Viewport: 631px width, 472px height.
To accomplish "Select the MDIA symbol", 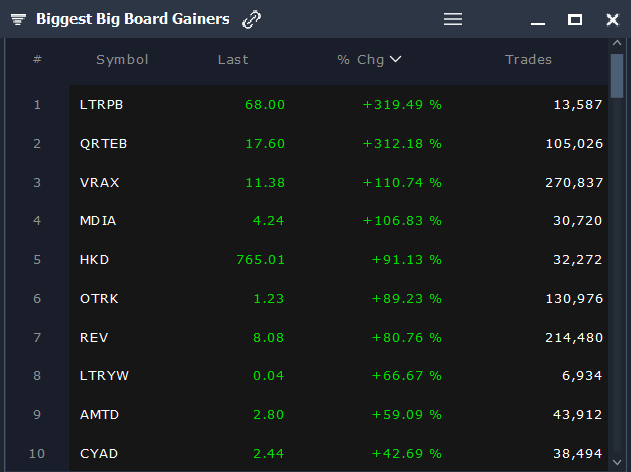I will click(x=98, y=221).
